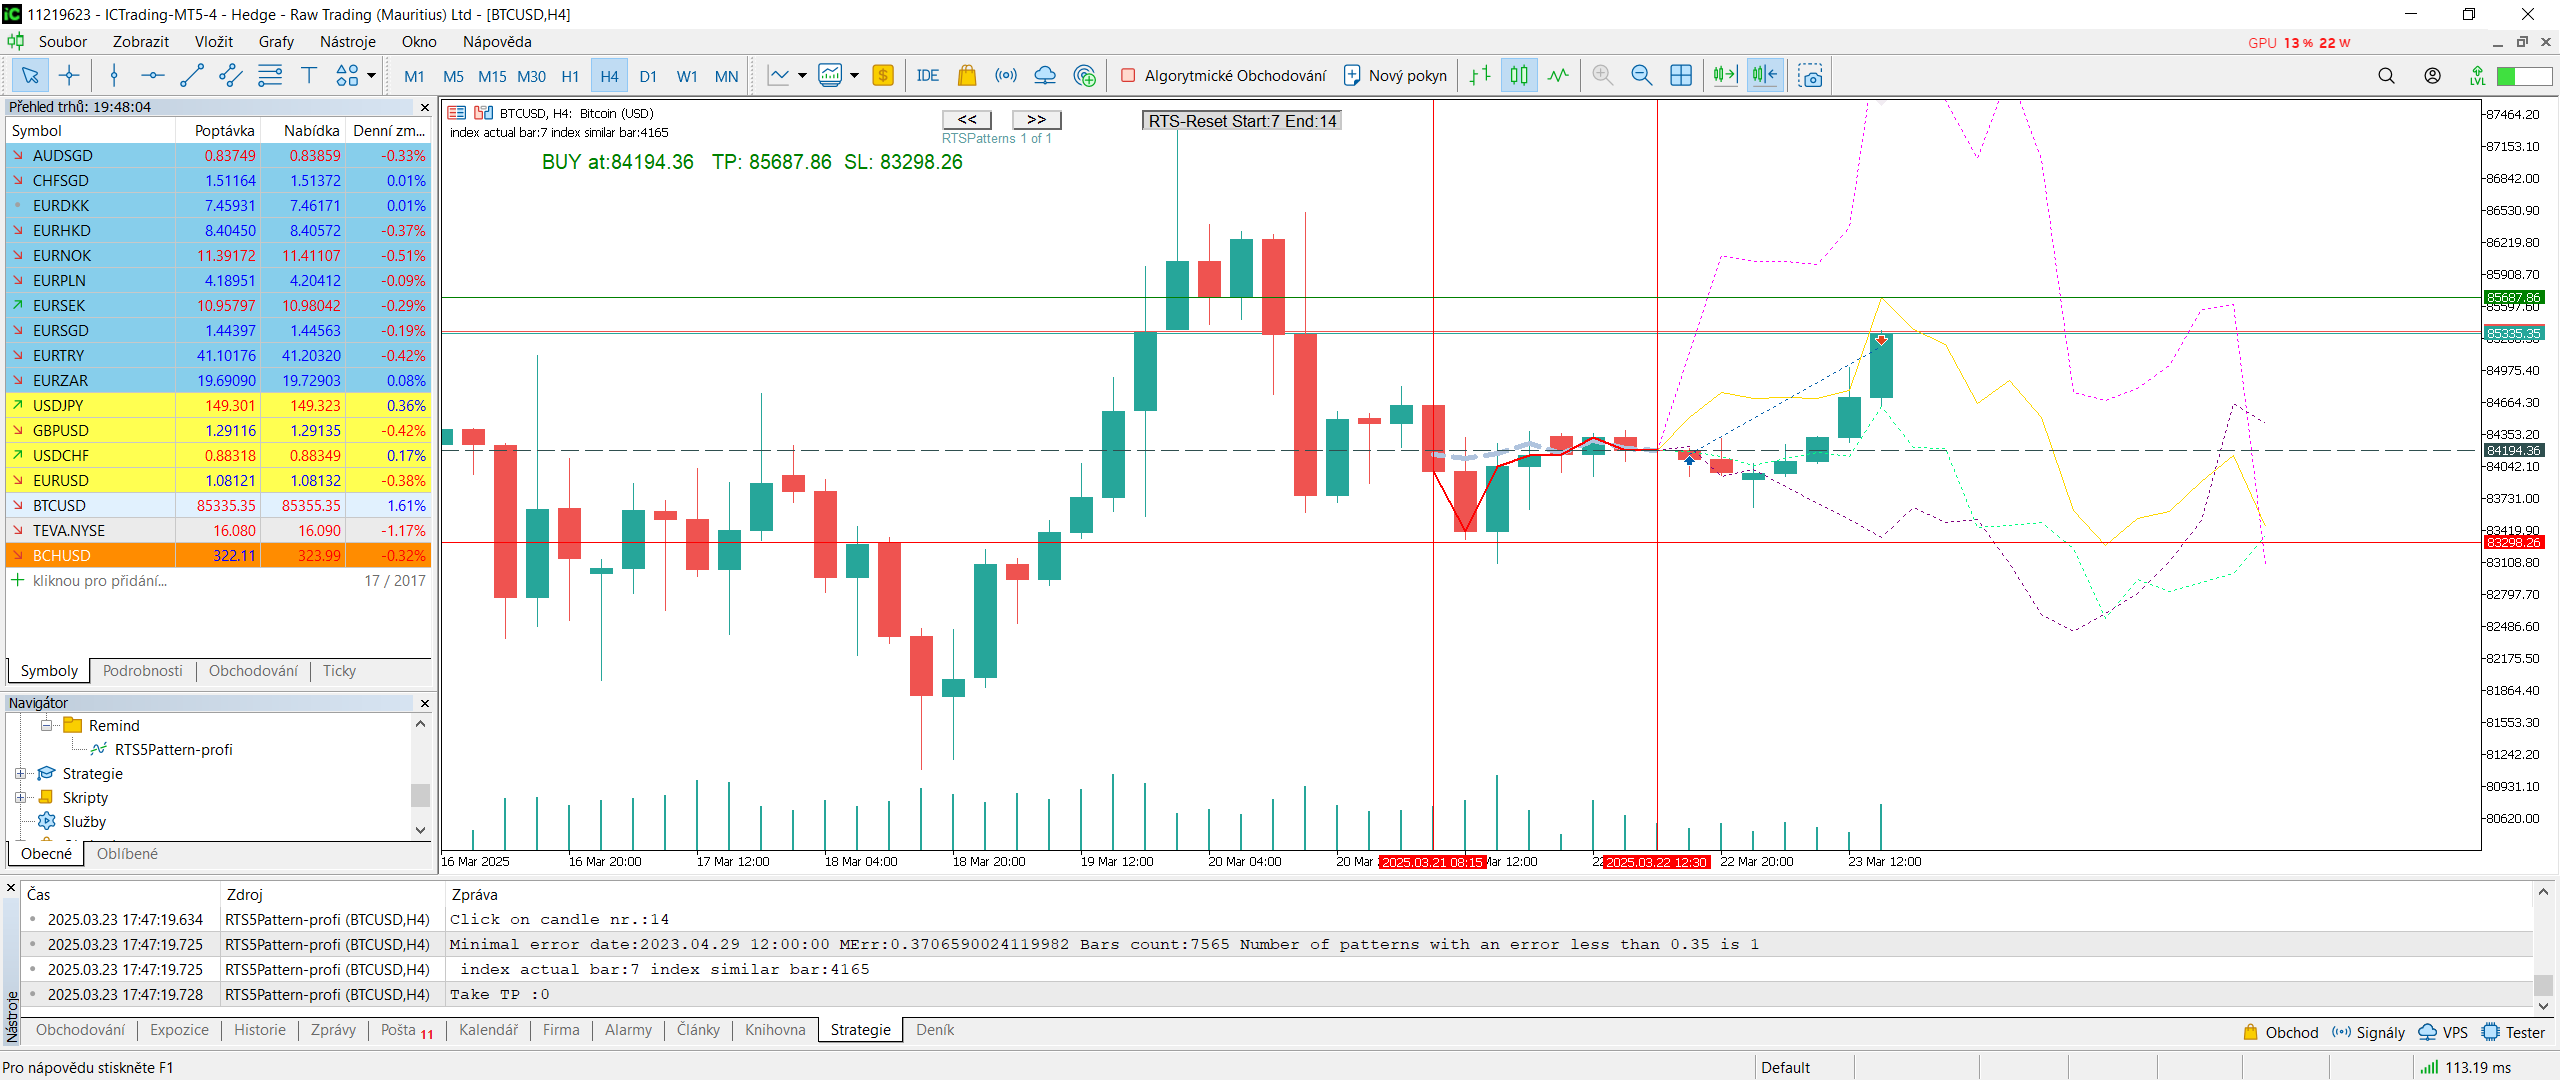
Task: Select the cursor arrow tool
Action: tap(29, 75)
